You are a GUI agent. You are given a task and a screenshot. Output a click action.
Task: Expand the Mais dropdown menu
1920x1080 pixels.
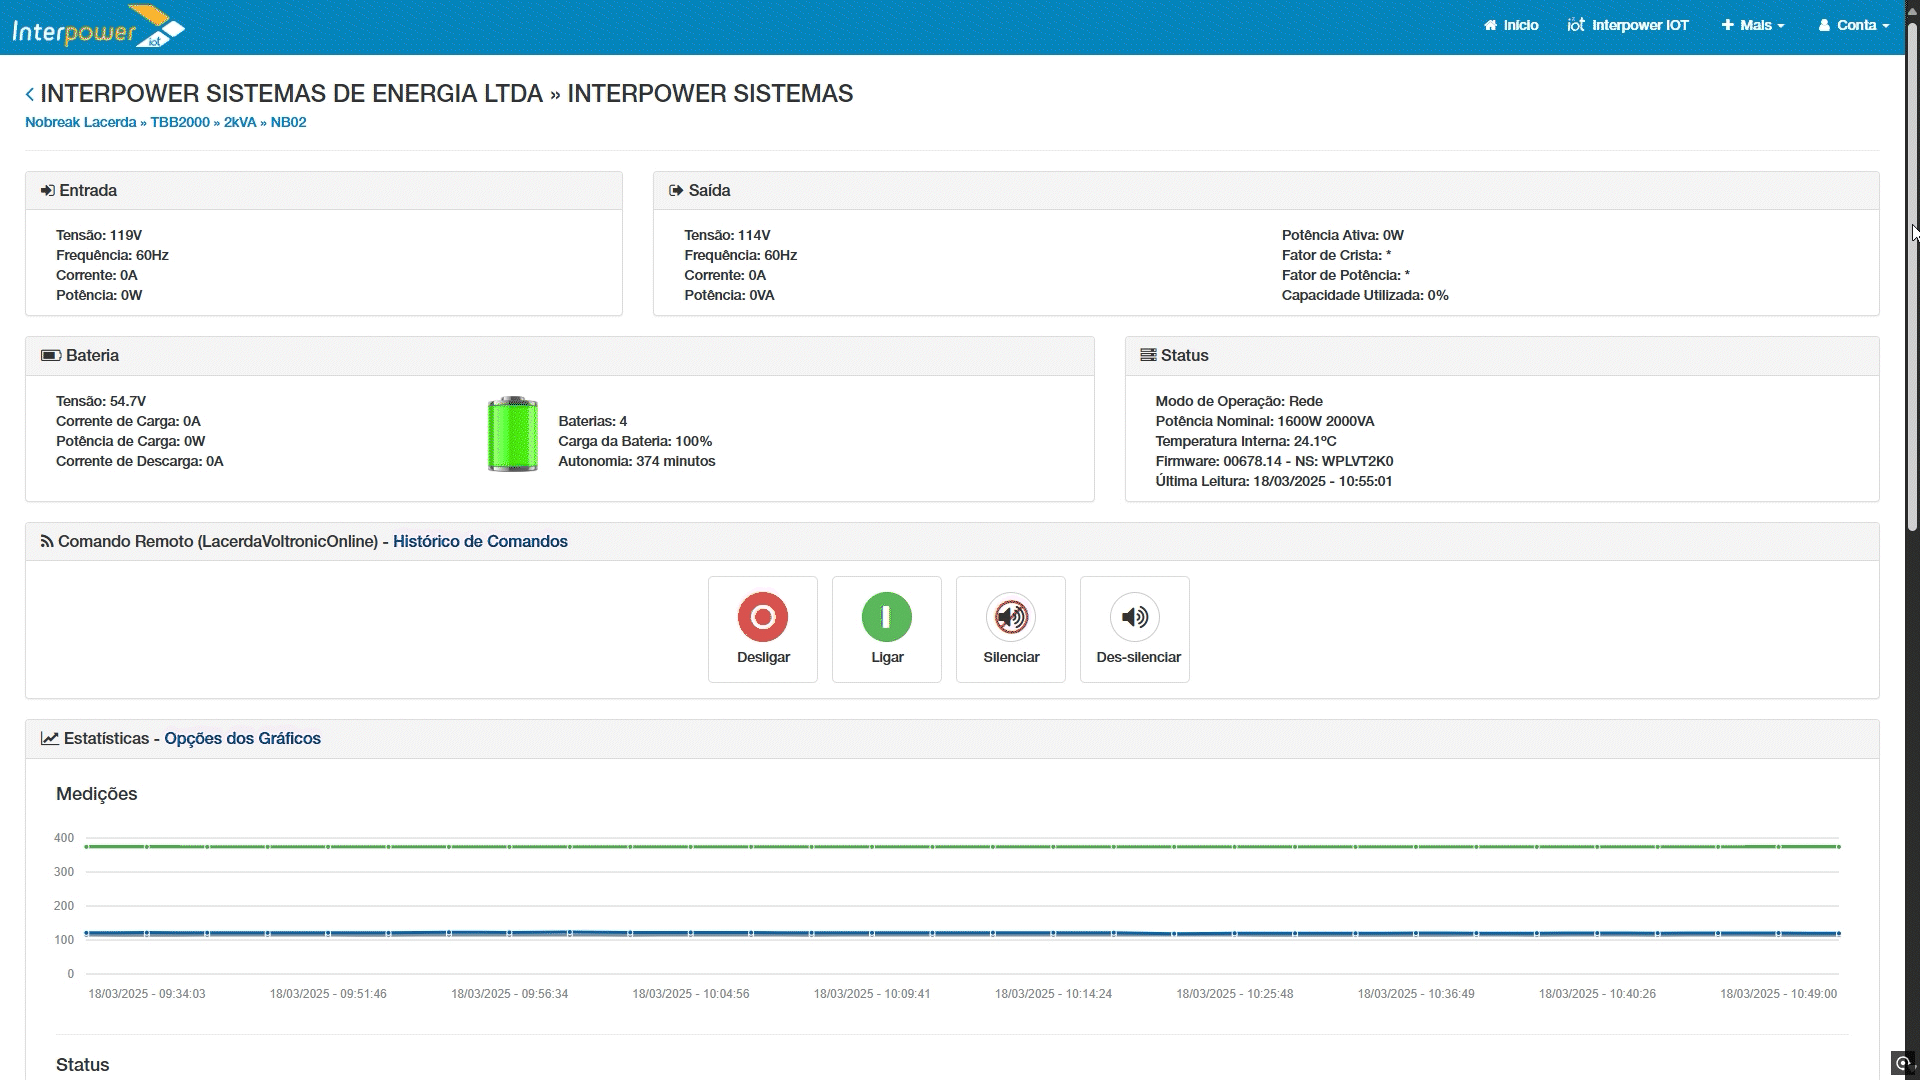pos(1753,25)
